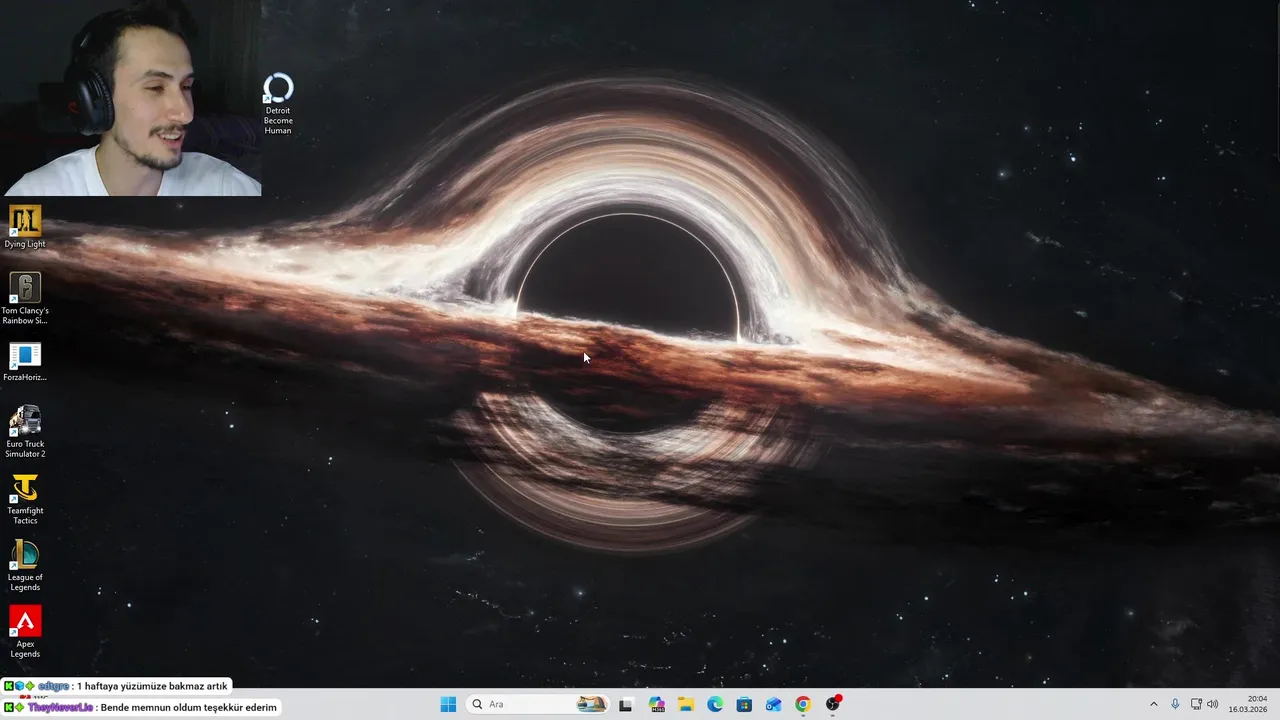This screenshot has width=1280, height=720.
Task: Select the League of Legends shortcut
Action: 25,565
